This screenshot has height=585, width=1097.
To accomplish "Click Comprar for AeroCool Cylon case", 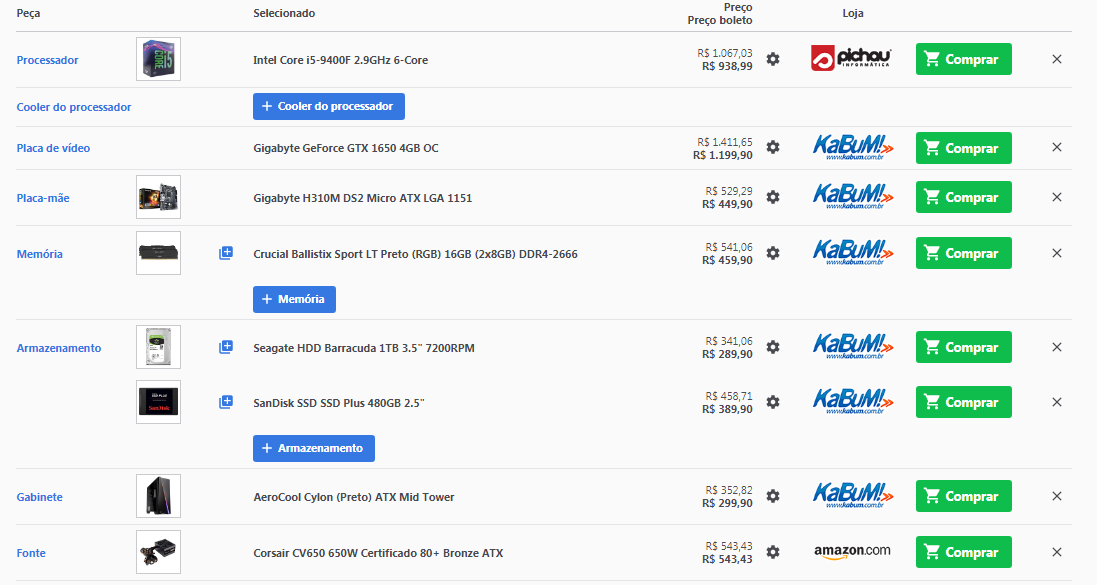I will [x=963, y=496].
